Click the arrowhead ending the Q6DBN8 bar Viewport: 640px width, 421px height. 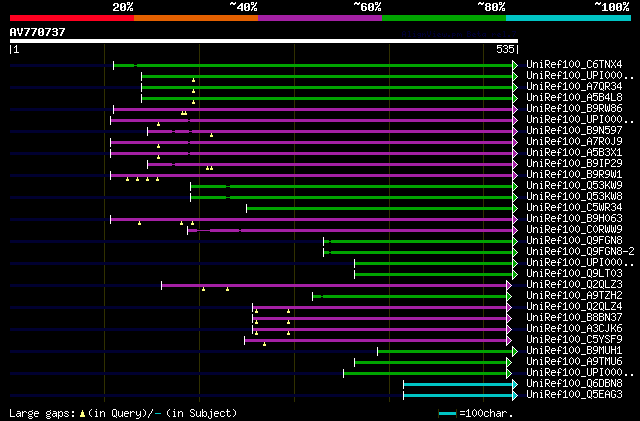[x=515, y=385]
